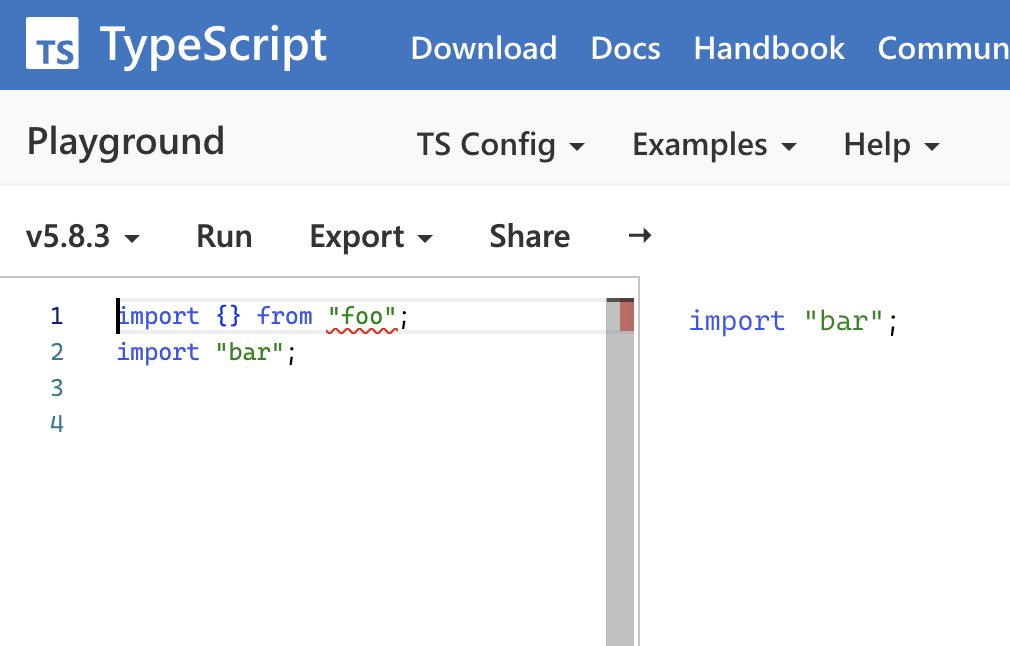The image size is (1010, 646).
Task: Click the "foo" string with error underline
Action: (x=362, y=316)
